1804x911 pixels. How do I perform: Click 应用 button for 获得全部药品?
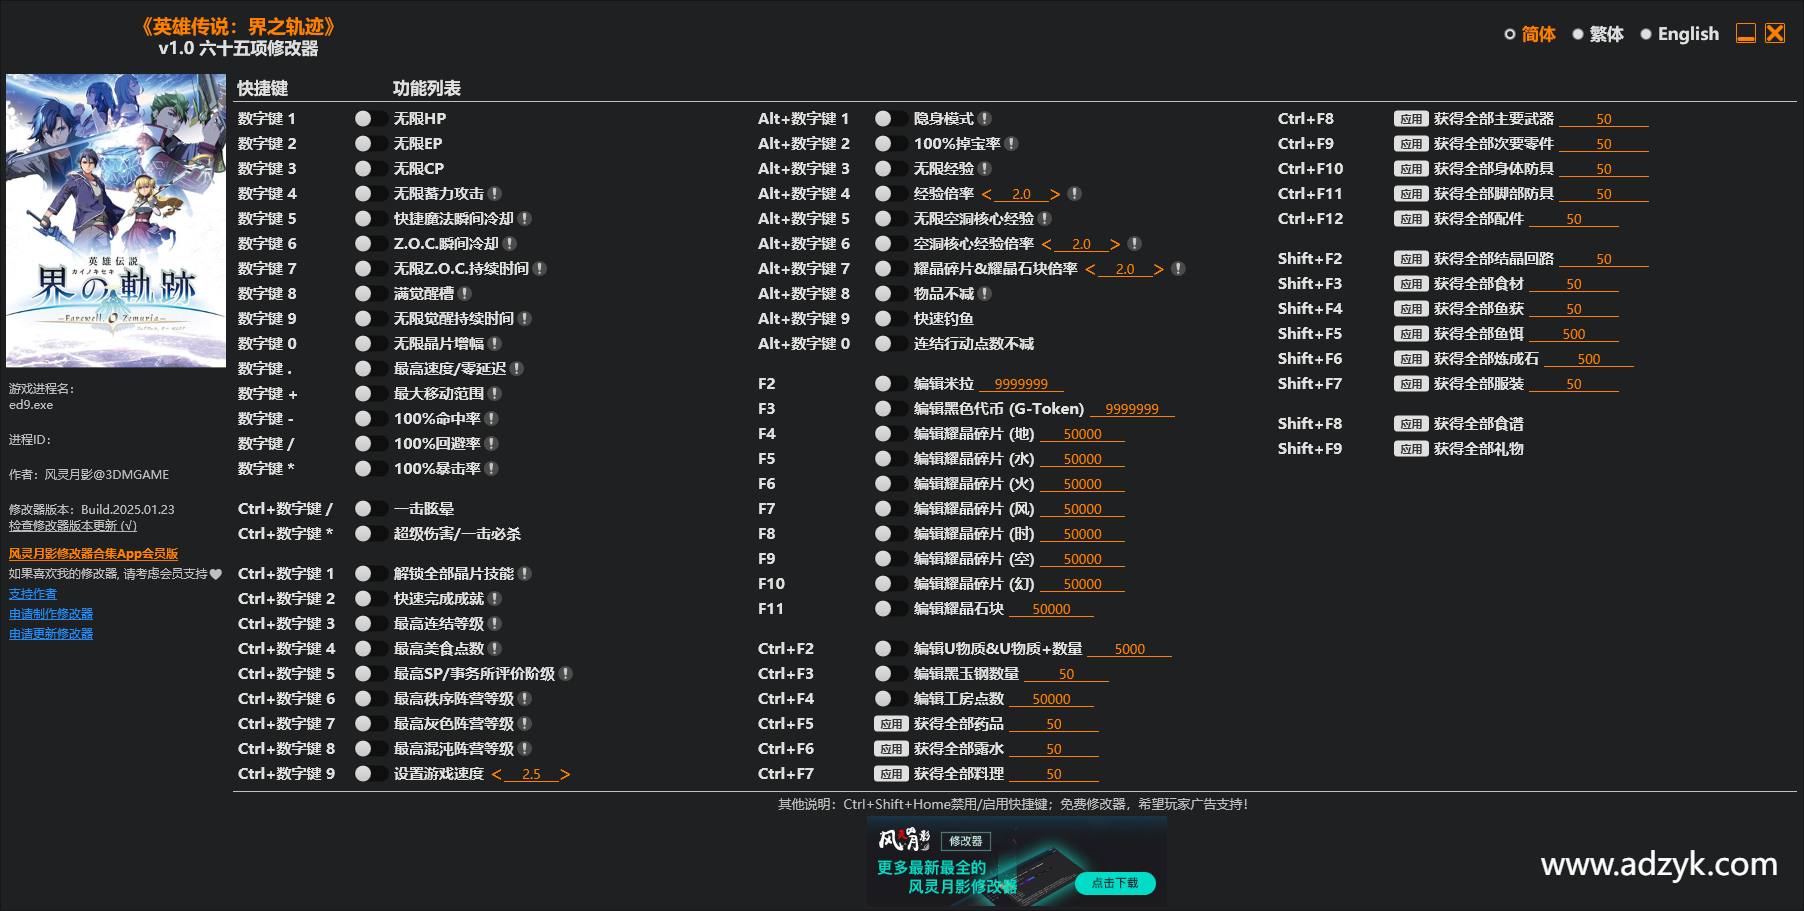pos(890,724)
